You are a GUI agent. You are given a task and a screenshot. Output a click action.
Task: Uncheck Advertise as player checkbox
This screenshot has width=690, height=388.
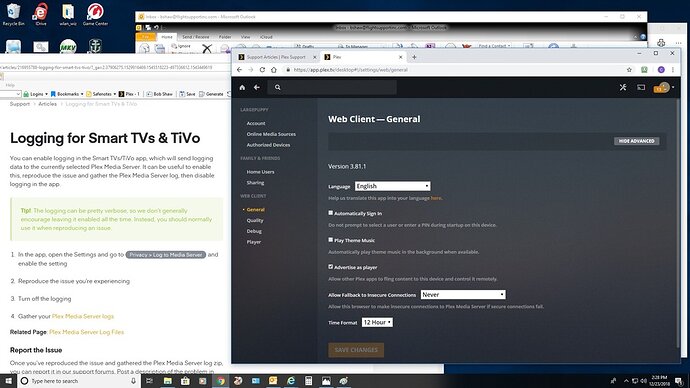(x=330, y=267)
